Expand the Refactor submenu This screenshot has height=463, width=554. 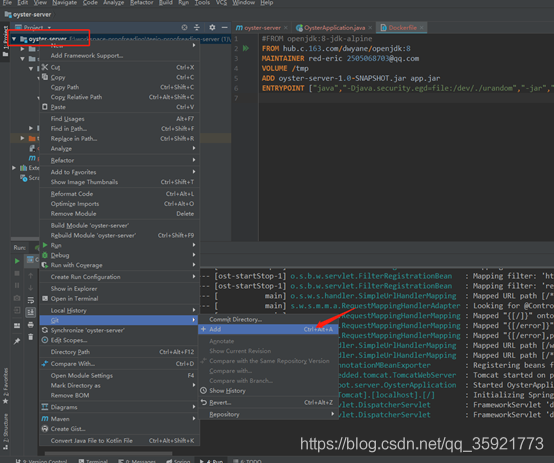point(119,160)
